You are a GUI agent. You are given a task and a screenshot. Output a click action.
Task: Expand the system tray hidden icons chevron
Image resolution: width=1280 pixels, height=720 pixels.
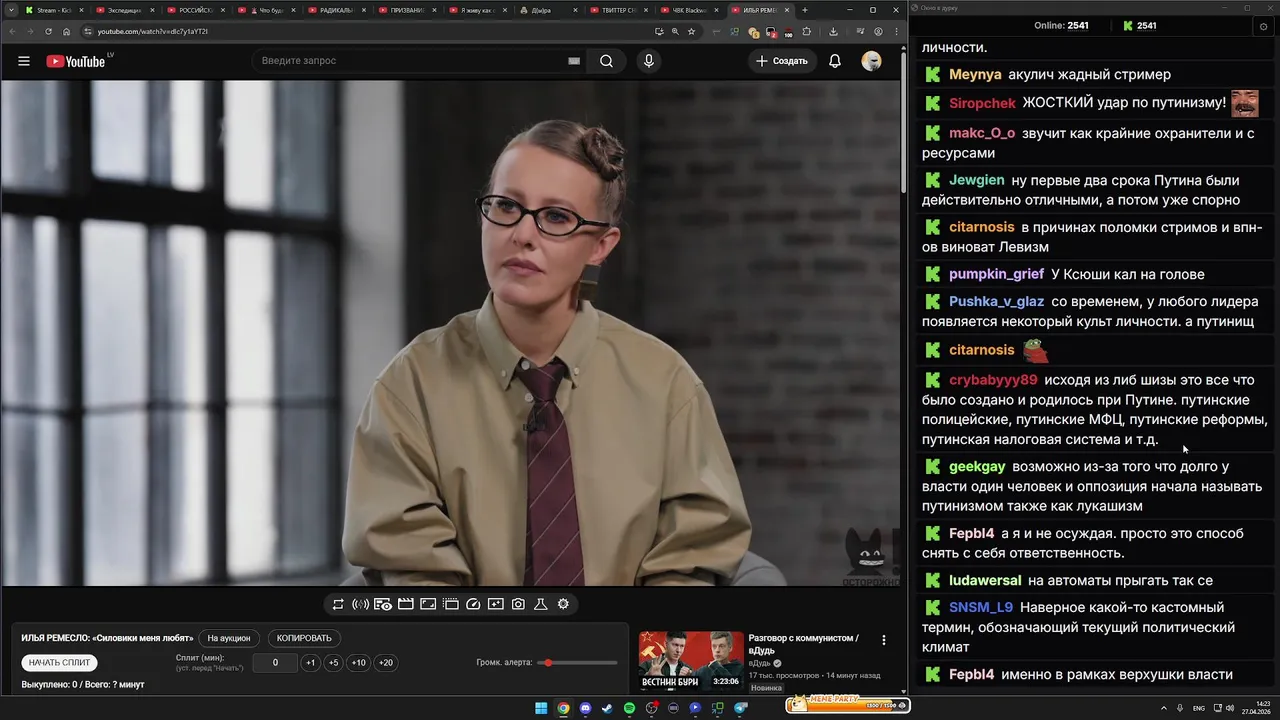pyautogui.click(x=1164, y=708)
